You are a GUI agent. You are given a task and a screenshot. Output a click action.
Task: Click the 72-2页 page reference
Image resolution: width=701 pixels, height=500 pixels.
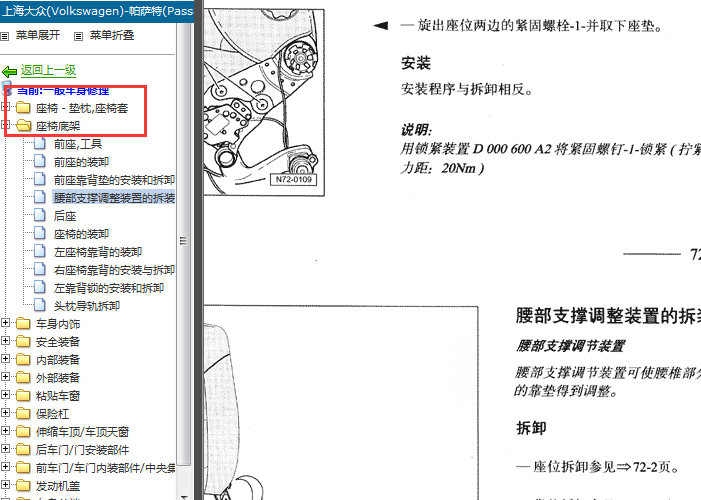pos(651,467)
